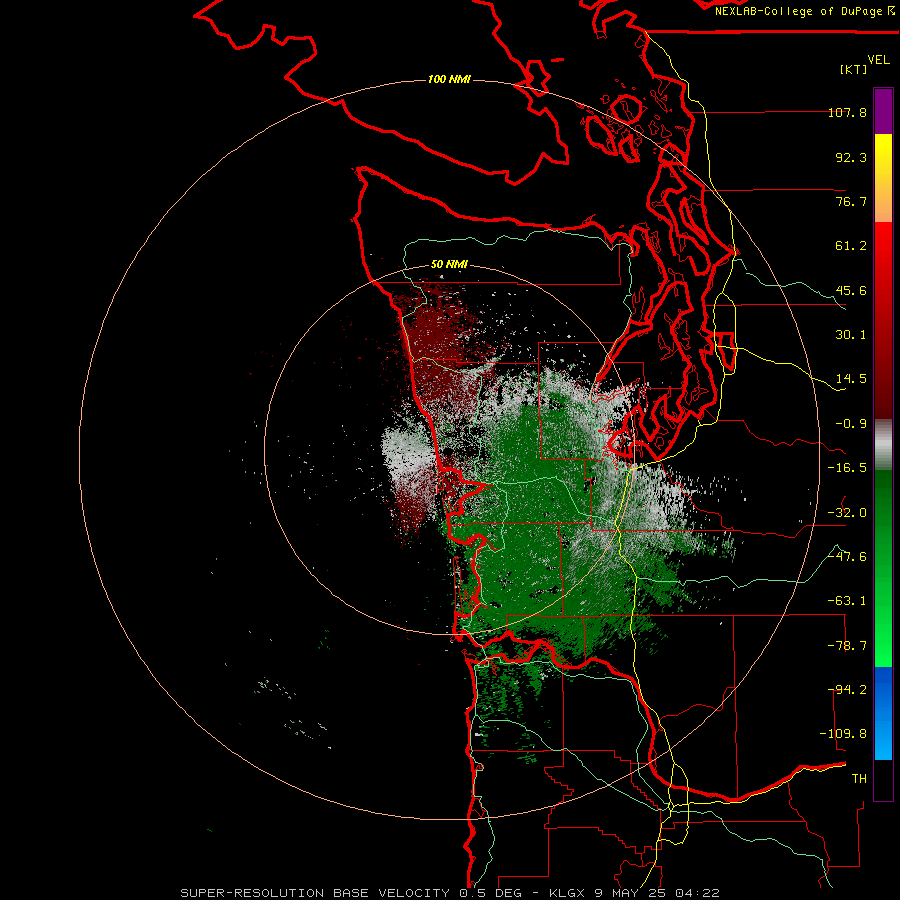Click the NEXLAB-College of DuPage credit text
The height and width of the screenshot is (900, 900).
pyautogui.click(x=804, y=11)
